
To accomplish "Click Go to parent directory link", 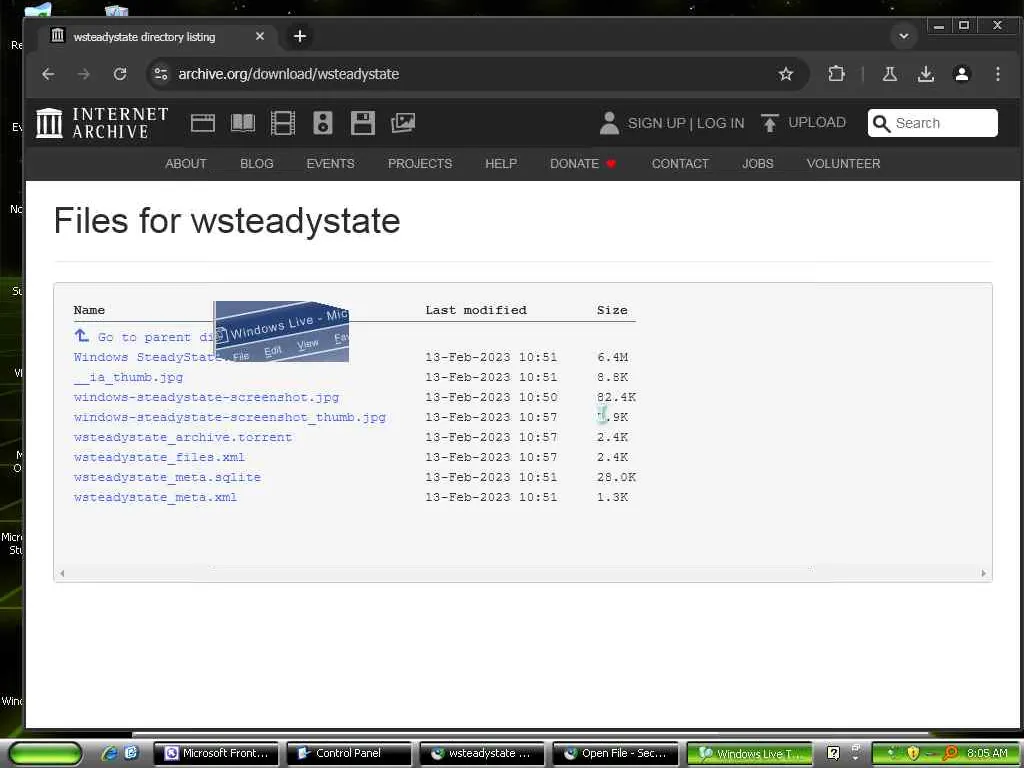I will coord(144,337).
